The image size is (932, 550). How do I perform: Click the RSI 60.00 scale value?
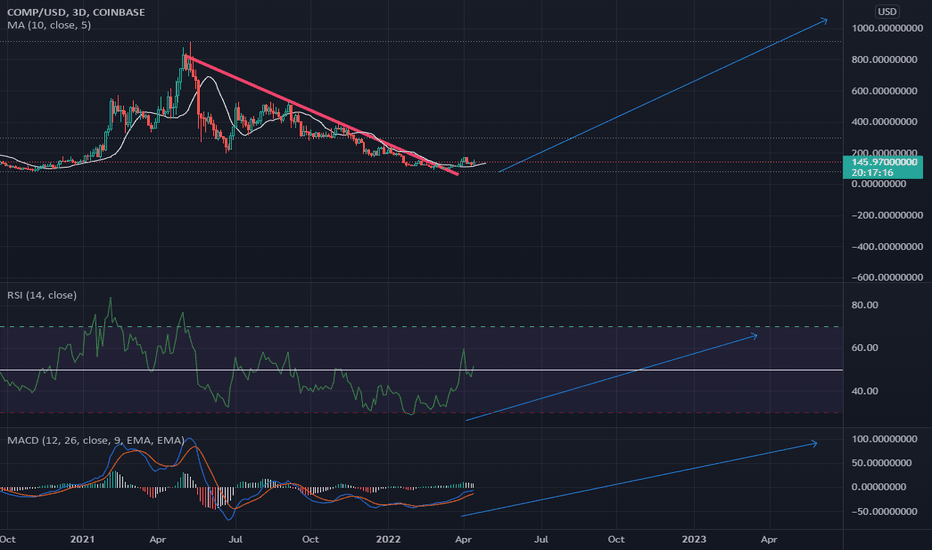click(x=864, y=348)
